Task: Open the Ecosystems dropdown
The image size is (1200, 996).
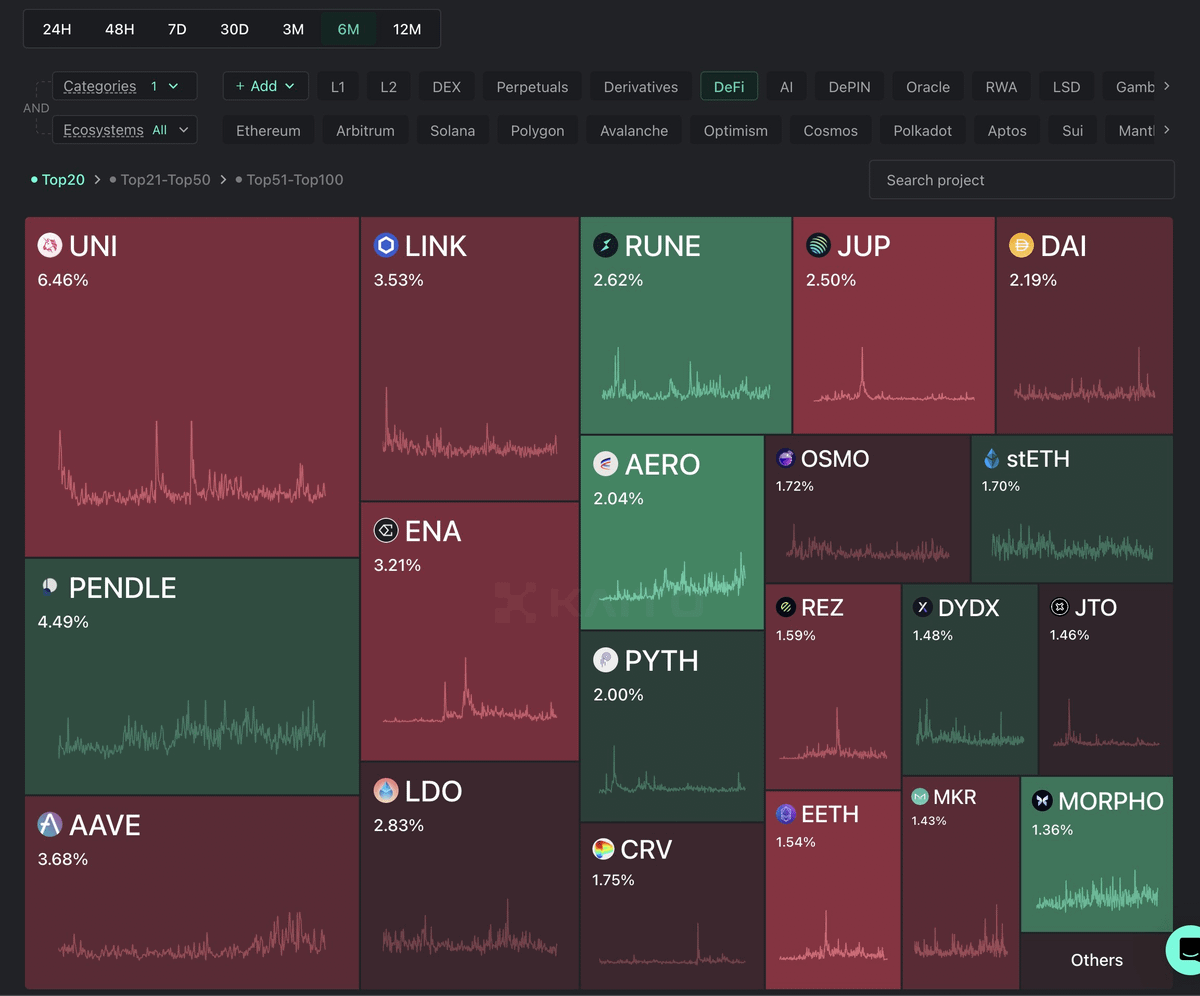Action: (124, 130)
